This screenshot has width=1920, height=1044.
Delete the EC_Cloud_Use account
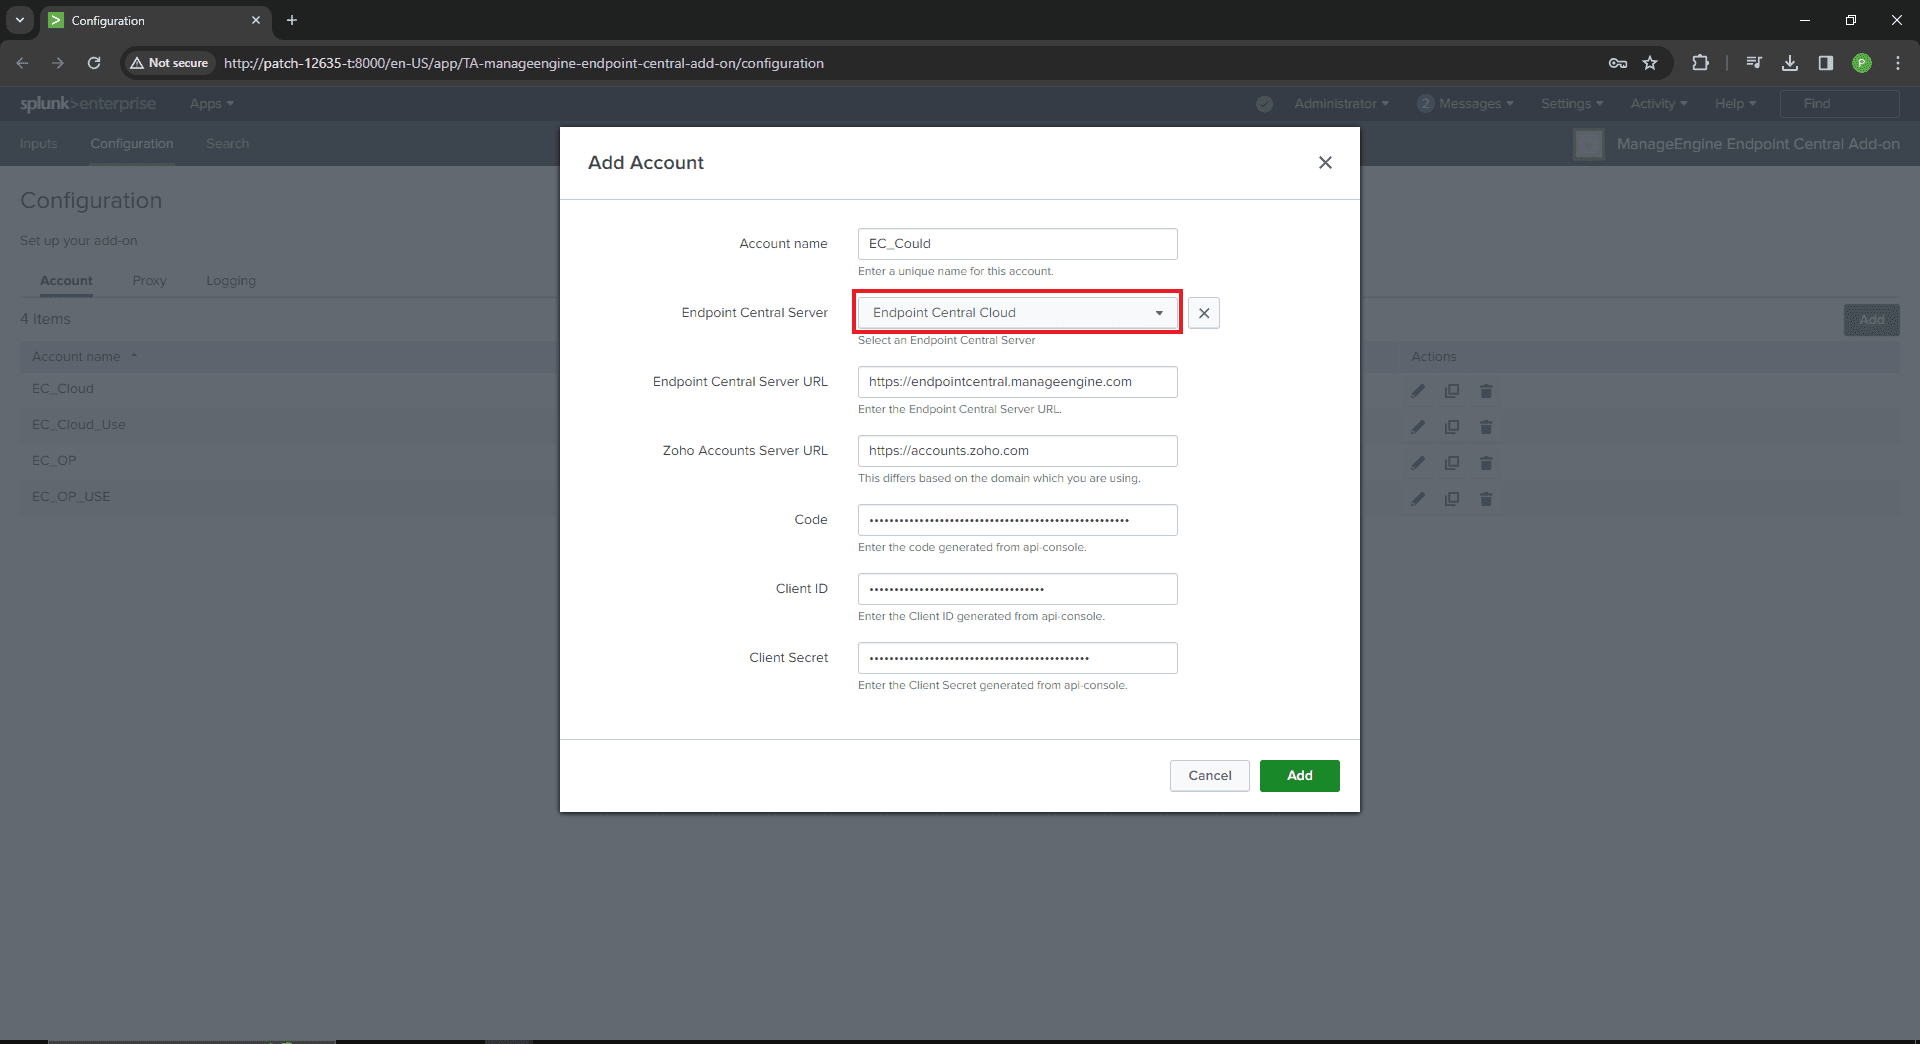coord(1486,427)
